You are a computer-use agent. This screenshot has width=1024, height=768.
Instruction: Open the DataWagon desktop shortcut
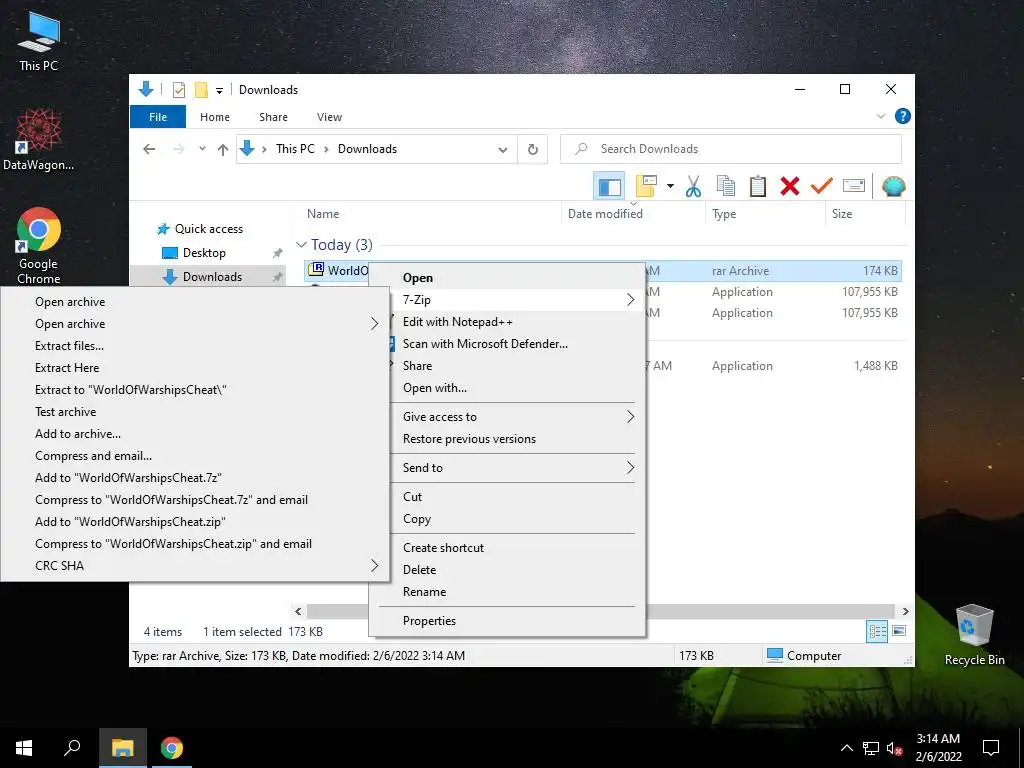(39, 139)
